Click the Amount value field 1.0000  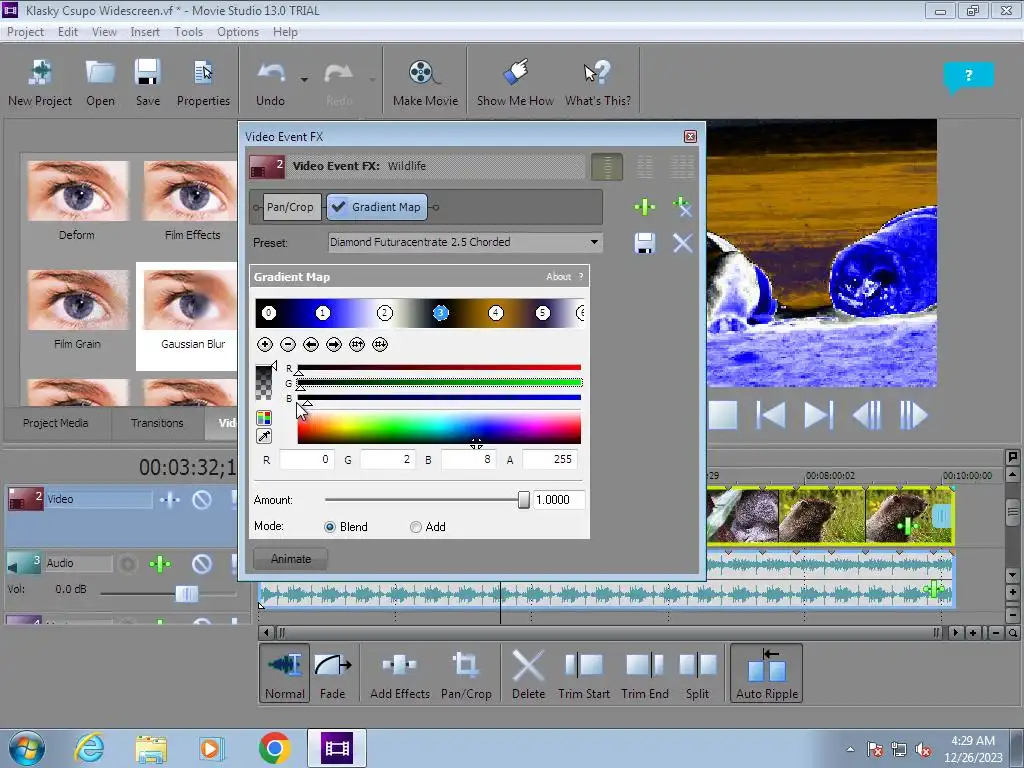558,500
